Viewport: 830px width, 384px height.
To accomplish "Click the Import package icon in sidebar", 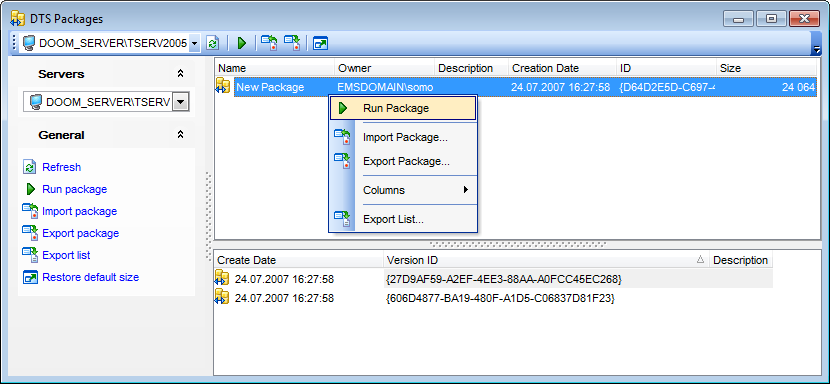I will (30, 211).
